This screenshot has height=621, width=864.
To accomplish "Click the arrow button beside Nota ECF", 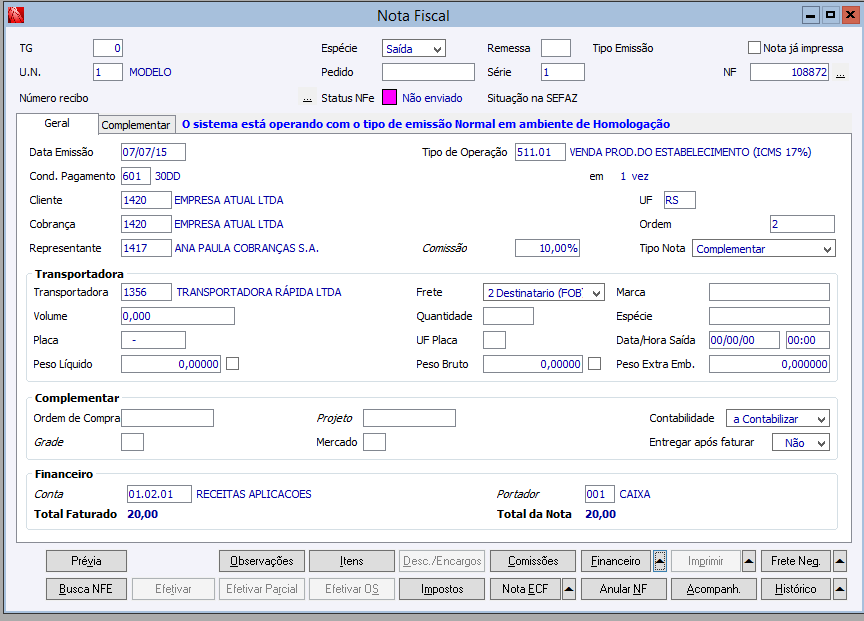I will coord(569,590).
